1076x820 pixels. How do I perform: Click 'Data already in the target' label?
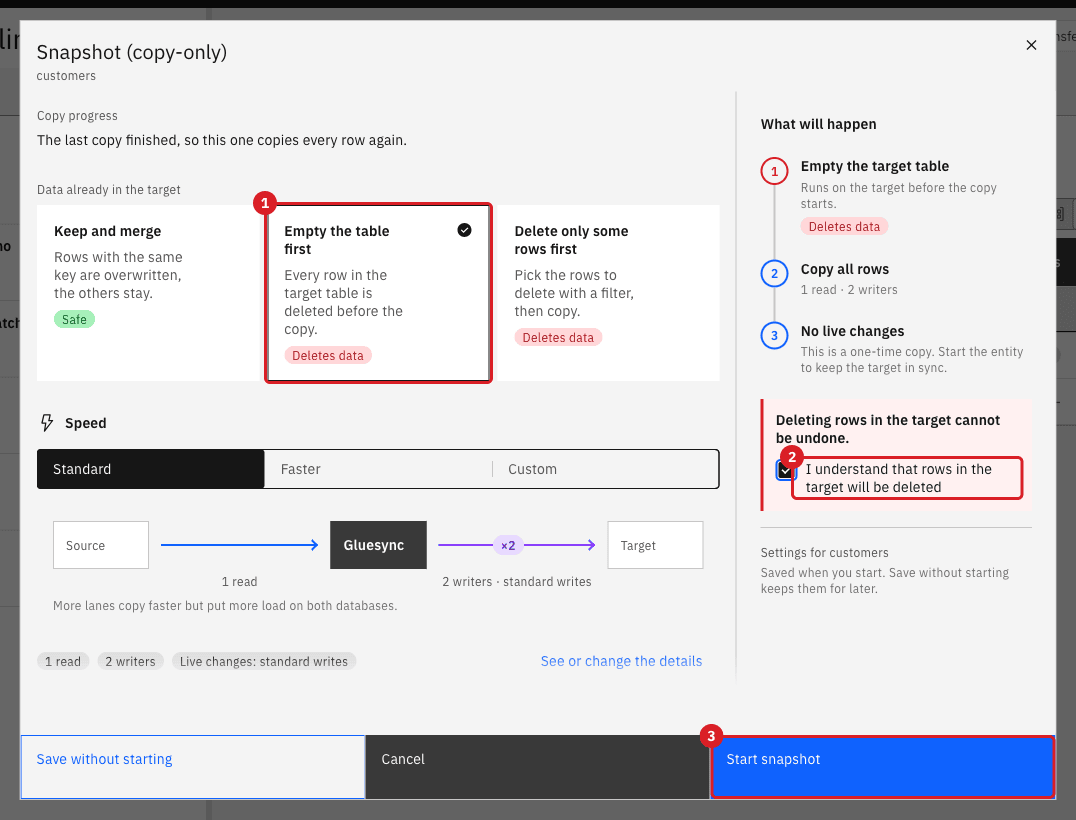click(108, 189)
